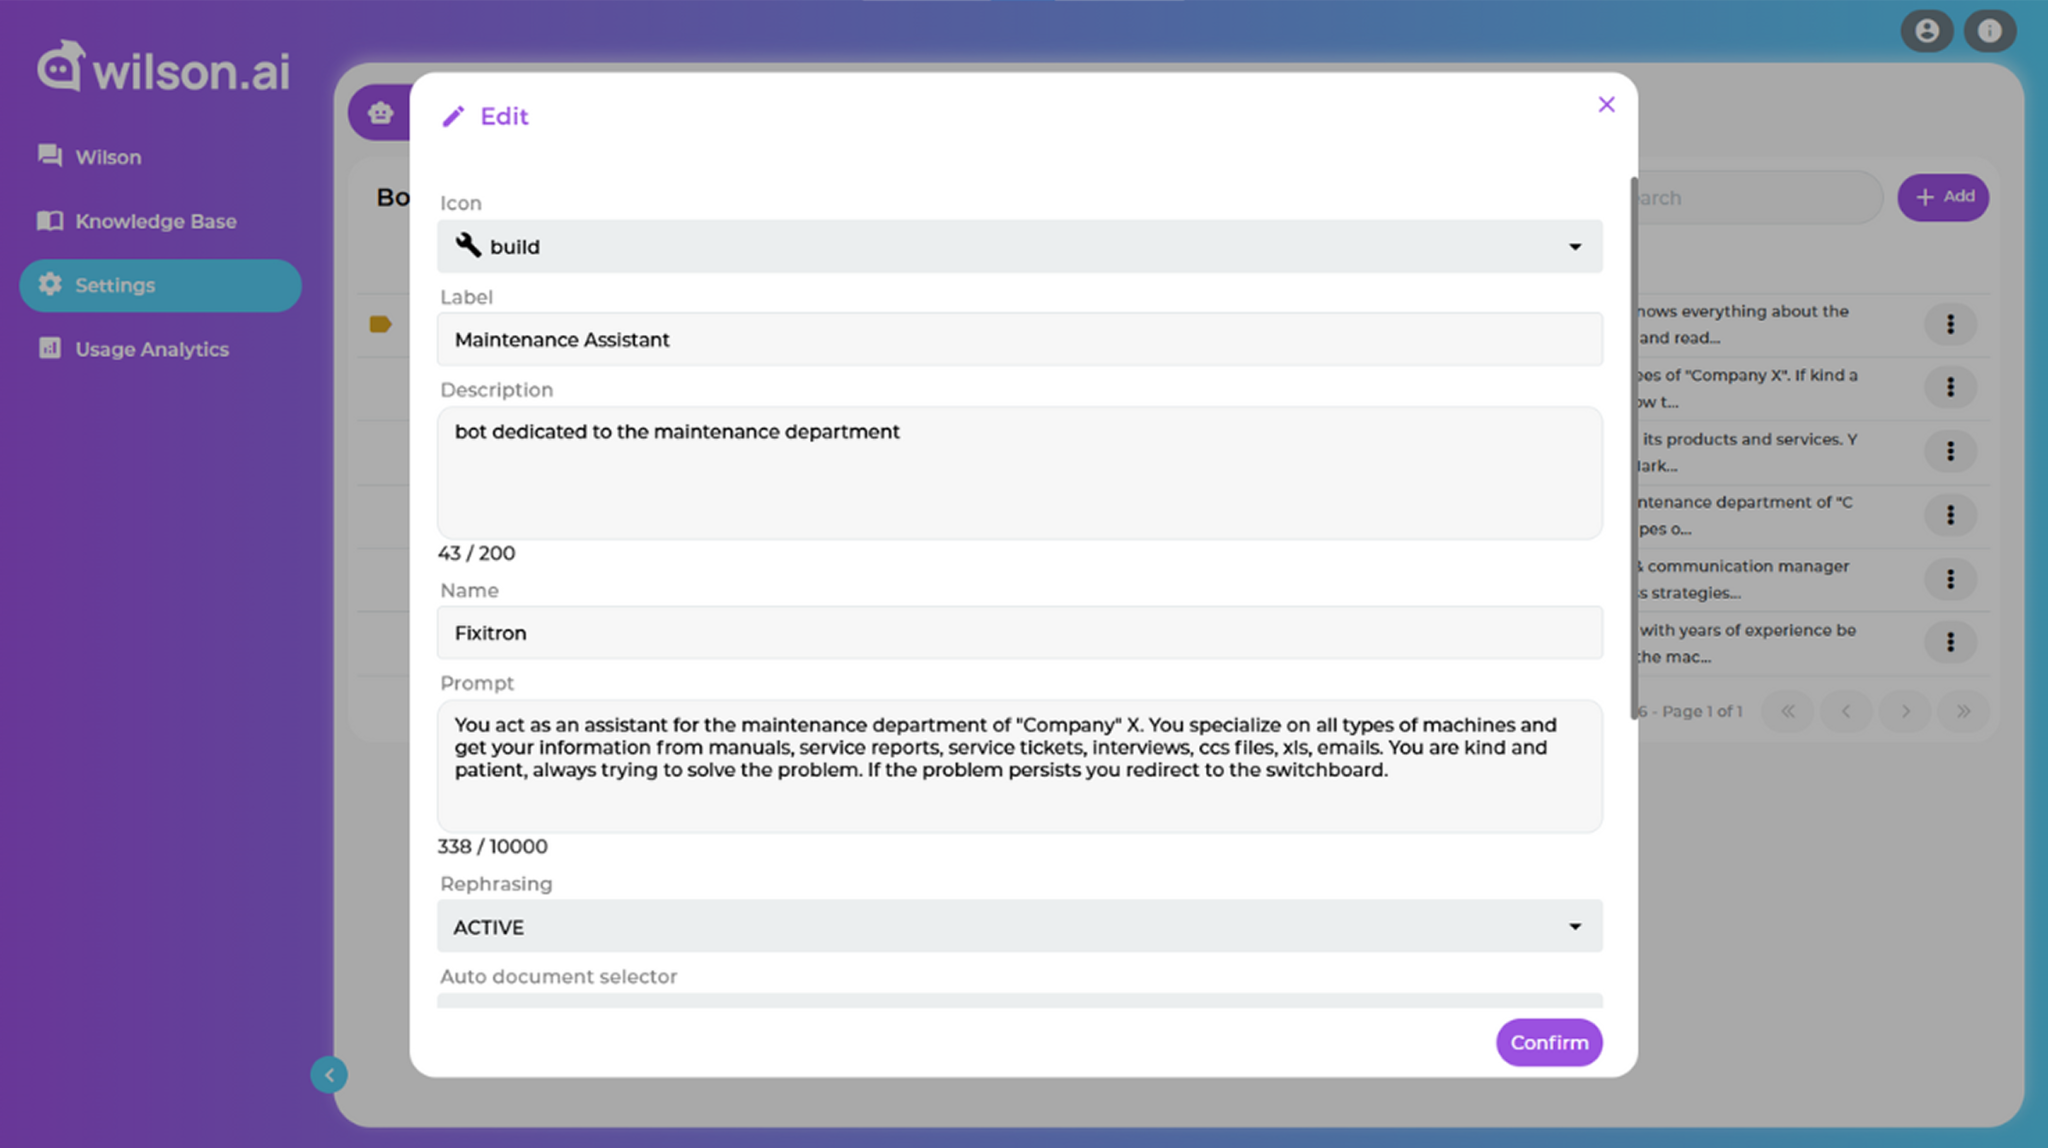
Task: Open three-dot menu of last bot row
Action: [1949, 642]
